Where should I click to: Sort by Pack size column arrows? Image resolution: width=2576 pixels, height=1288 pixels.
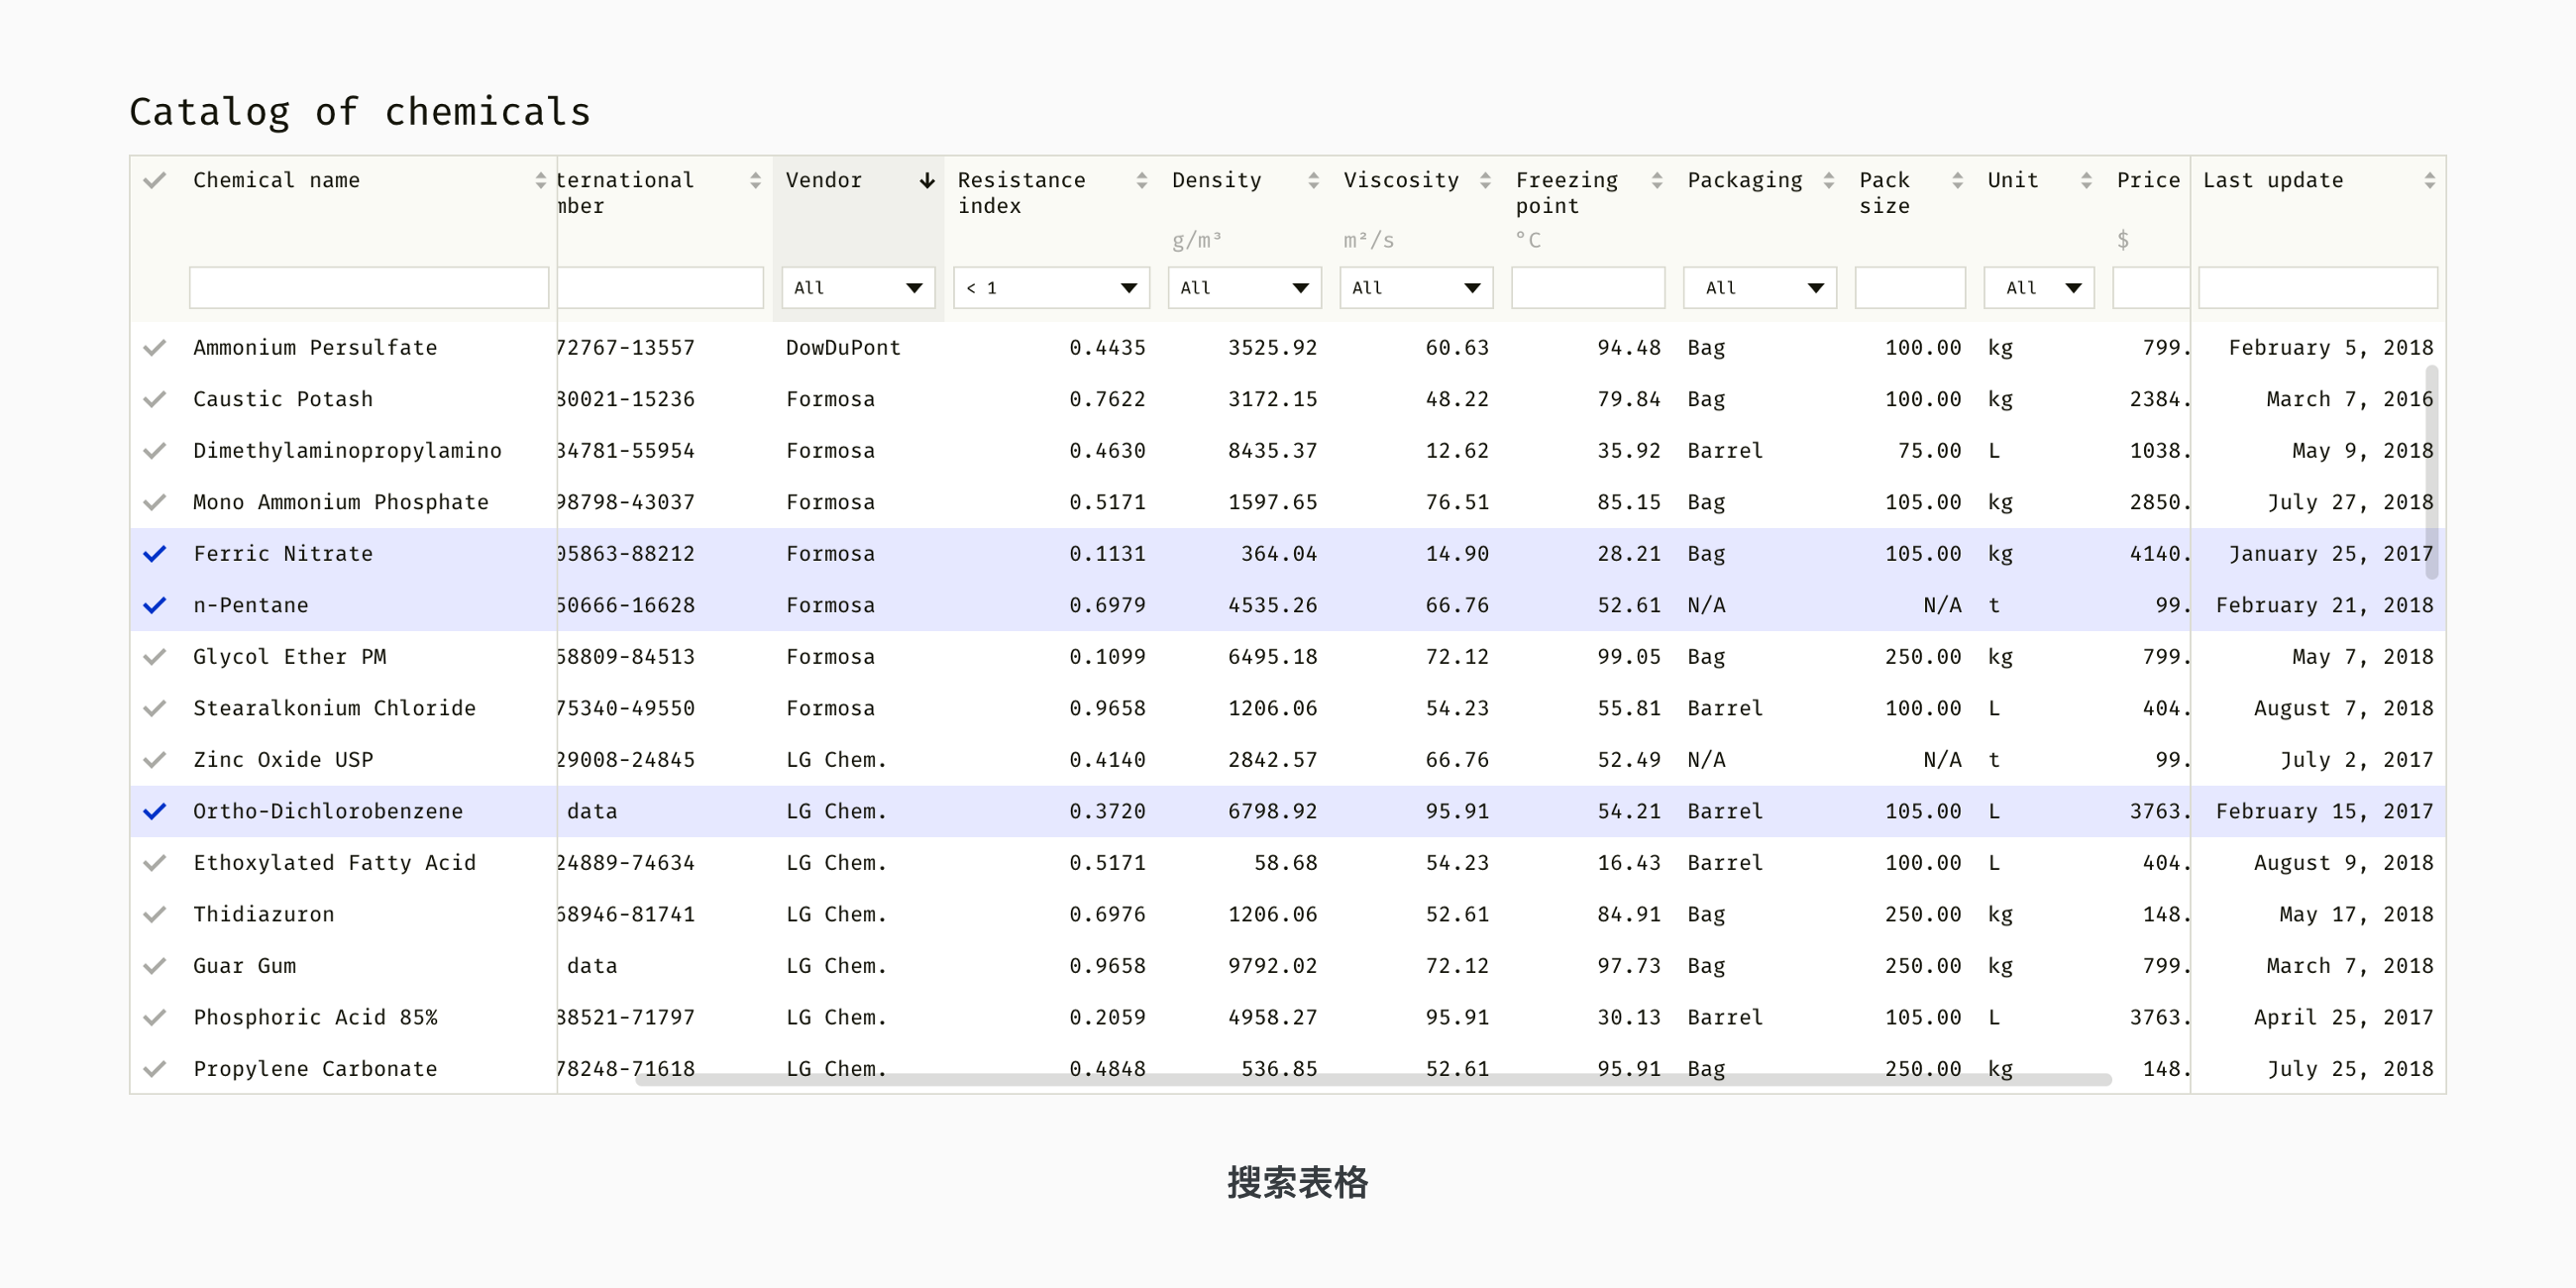[1958, 181]
